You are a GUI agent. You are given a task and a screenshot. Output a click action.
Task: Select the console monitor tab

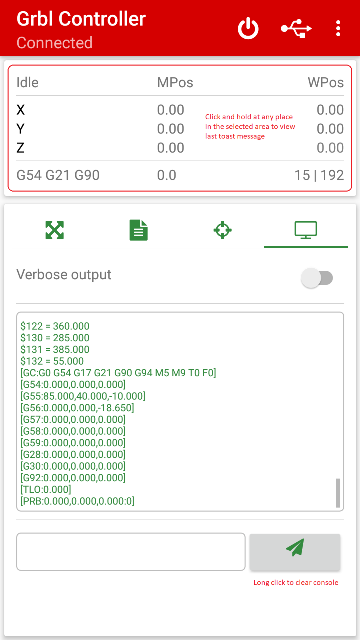point(306,230)
